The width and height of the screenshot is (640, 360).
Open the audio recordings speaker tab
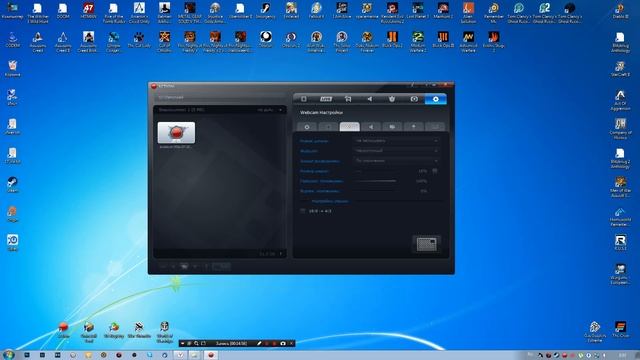click(x=370, y=99)
